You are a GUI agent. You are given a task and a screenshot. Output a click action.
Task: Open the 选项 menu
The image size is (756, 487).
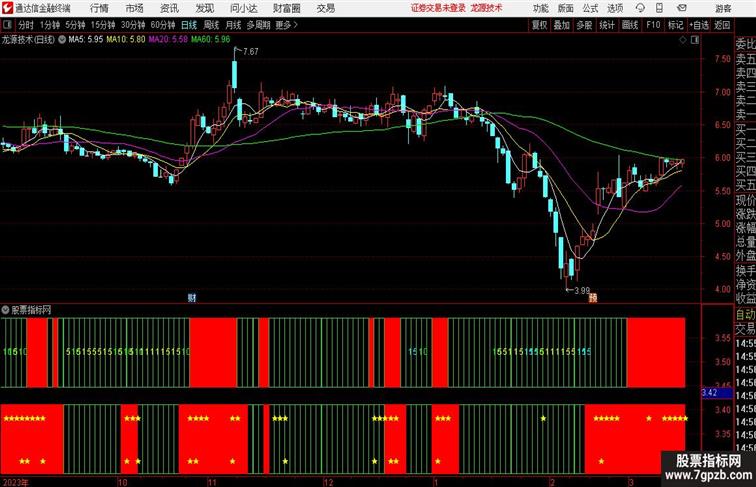coord(615,8)
